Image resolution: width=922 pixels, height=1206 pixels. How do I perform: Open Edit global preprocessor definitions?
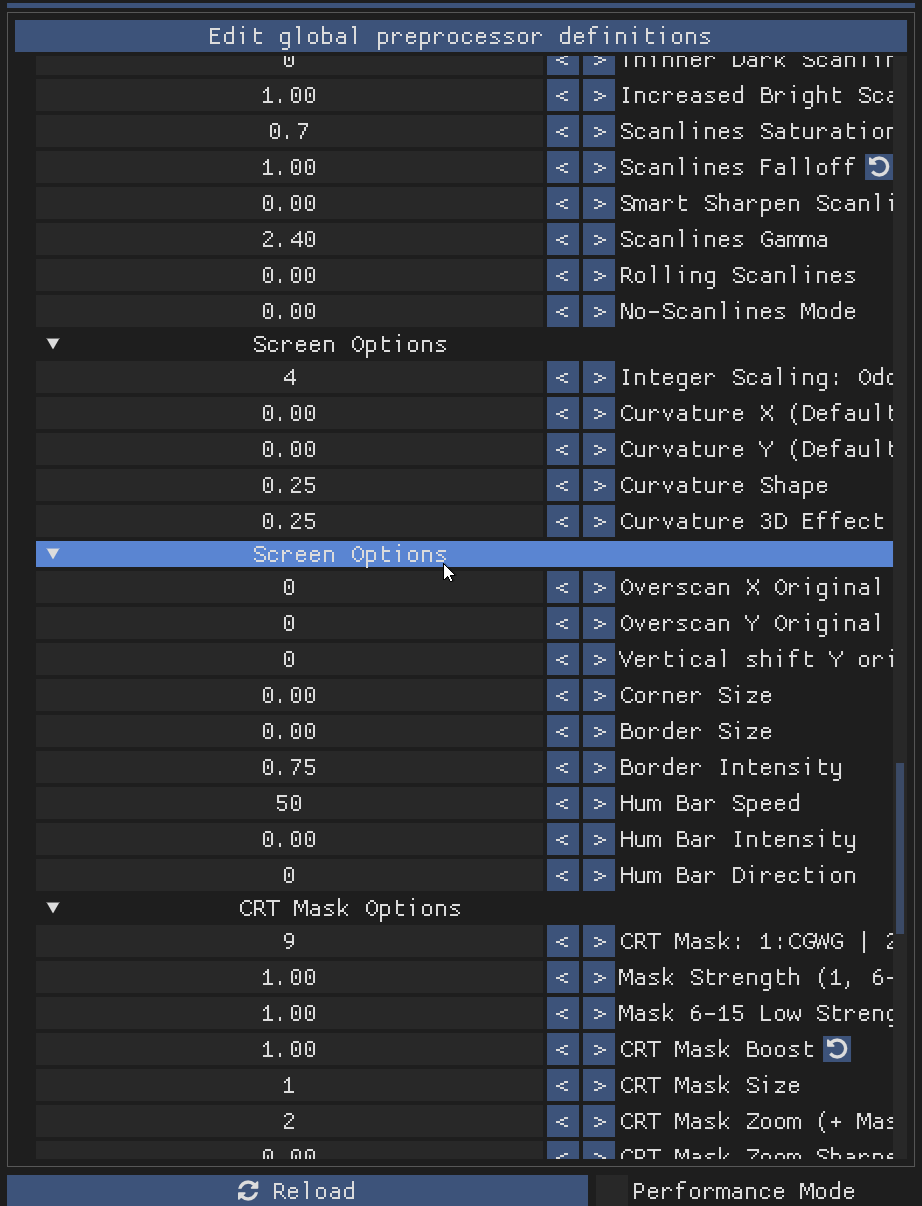click(x=459, y=37)
